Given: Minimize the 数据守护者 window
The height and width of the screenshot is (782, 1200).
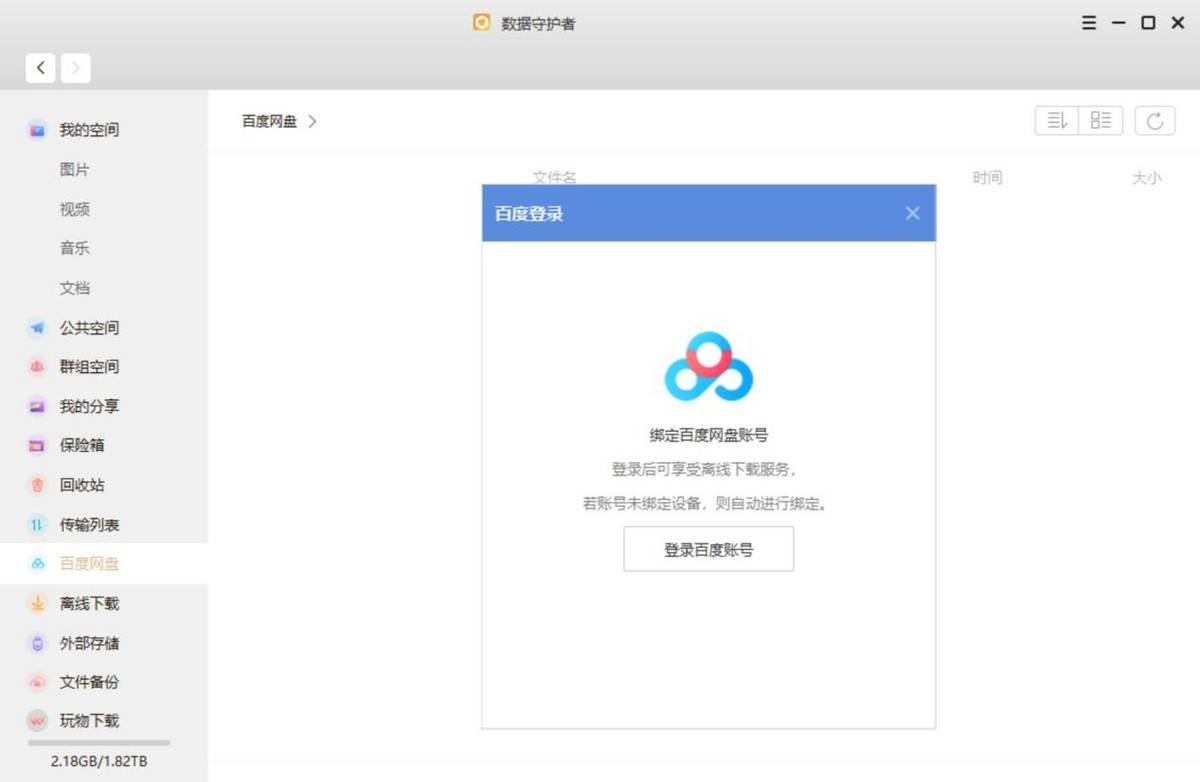Looking at the screenshot, I should point(1119,22).
